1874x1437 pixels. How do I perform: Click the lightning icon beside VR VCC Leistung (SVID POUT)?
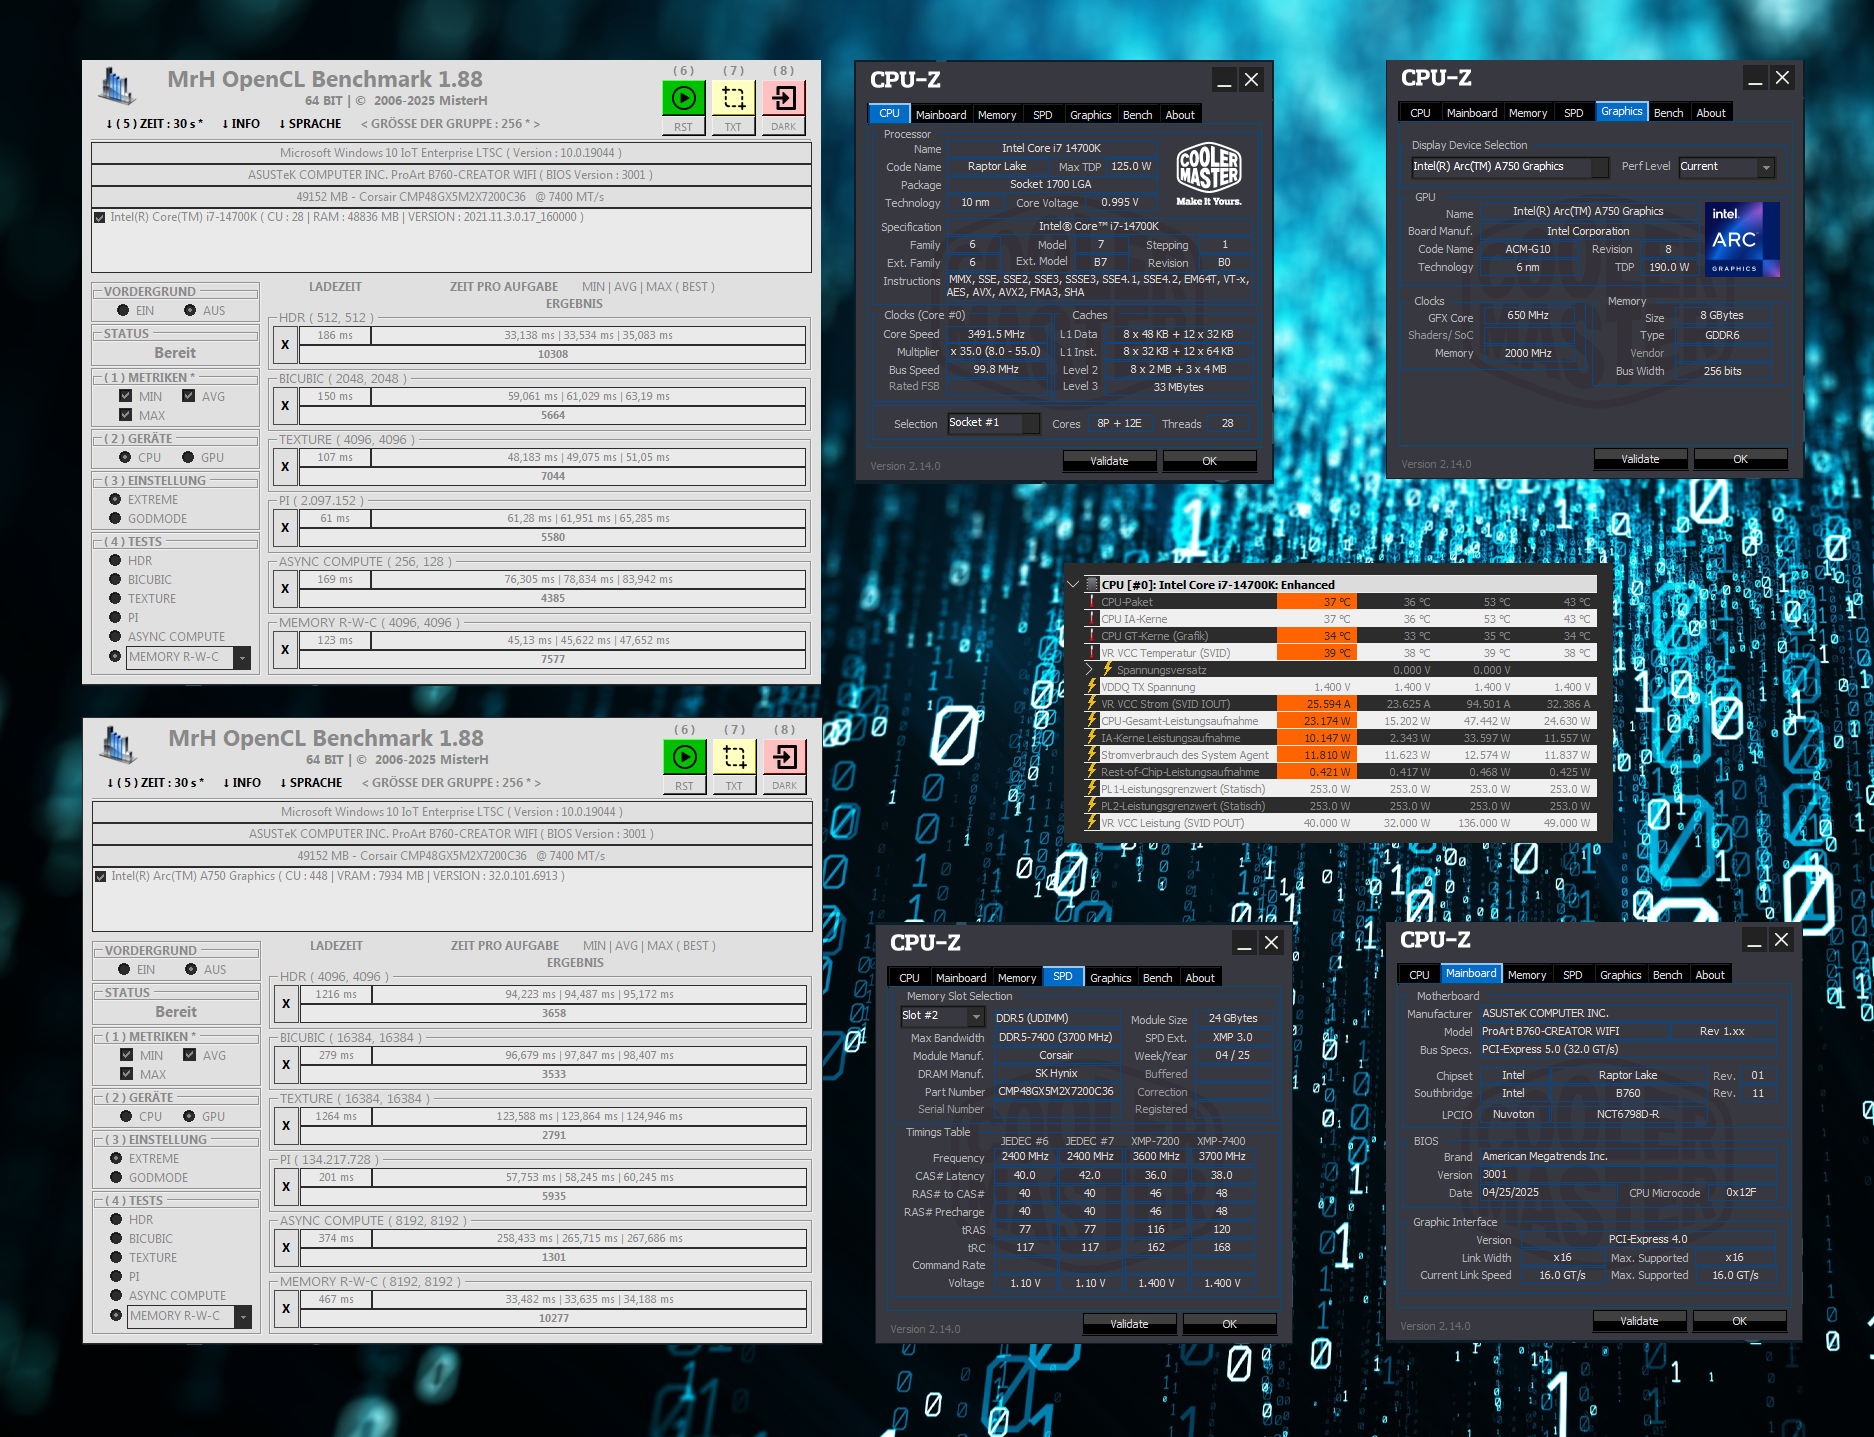(x=1092, y=823)
